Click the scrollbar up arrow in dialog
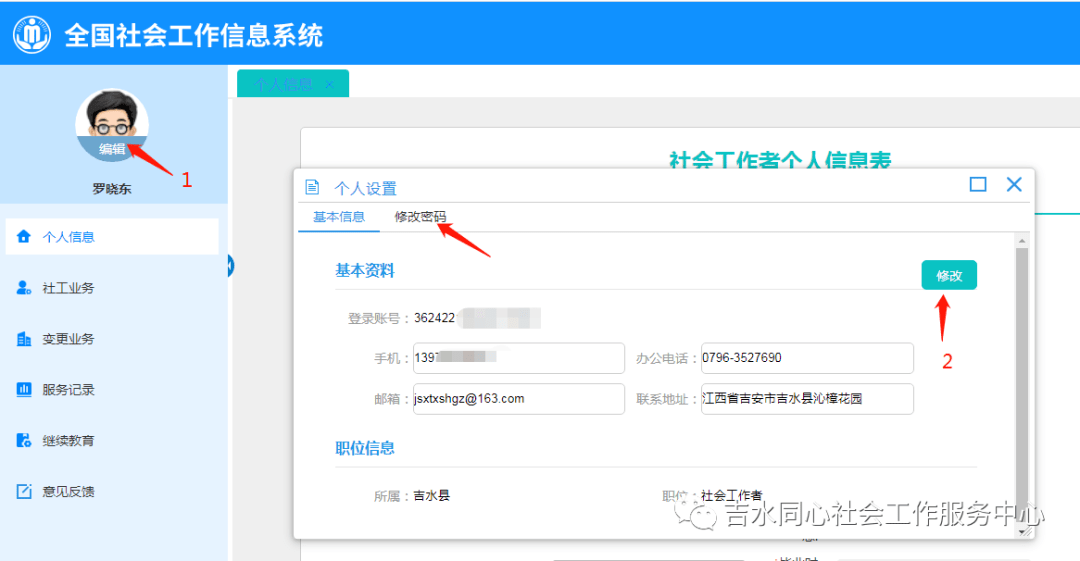 point(1022,241)
